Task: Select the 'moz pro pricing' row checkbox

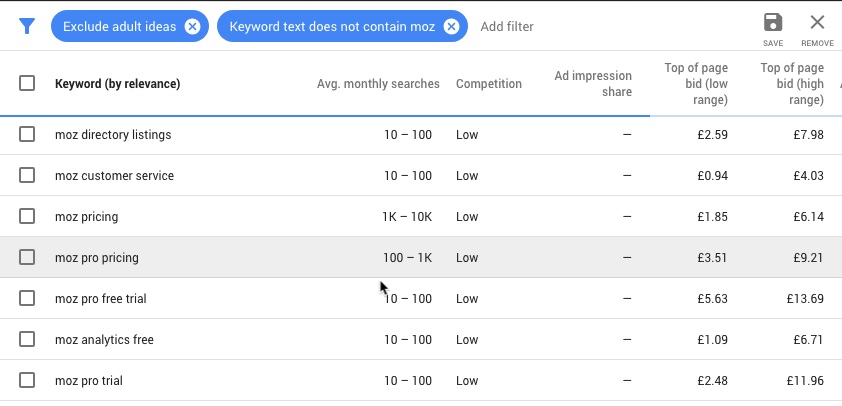Action: (x=27, y=257)
